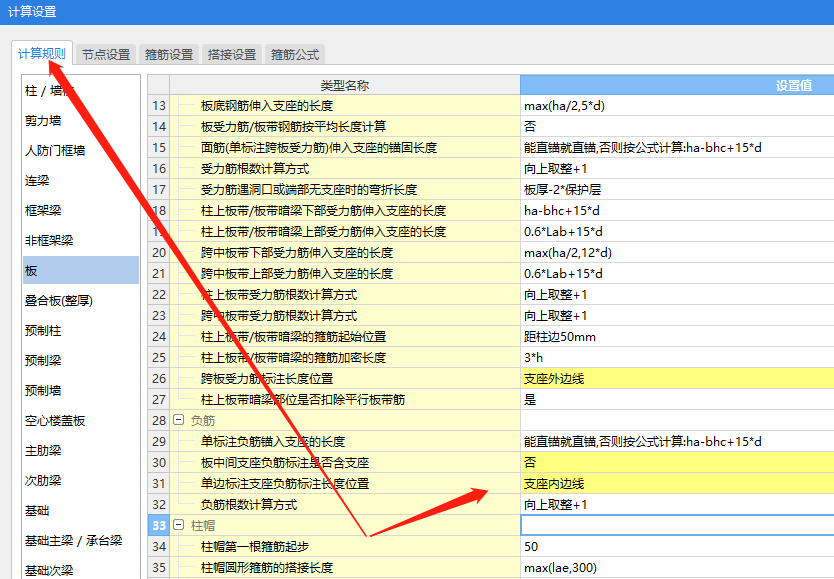834x579 pixels.
Task: Click row number 33 header
Action: 159,525
